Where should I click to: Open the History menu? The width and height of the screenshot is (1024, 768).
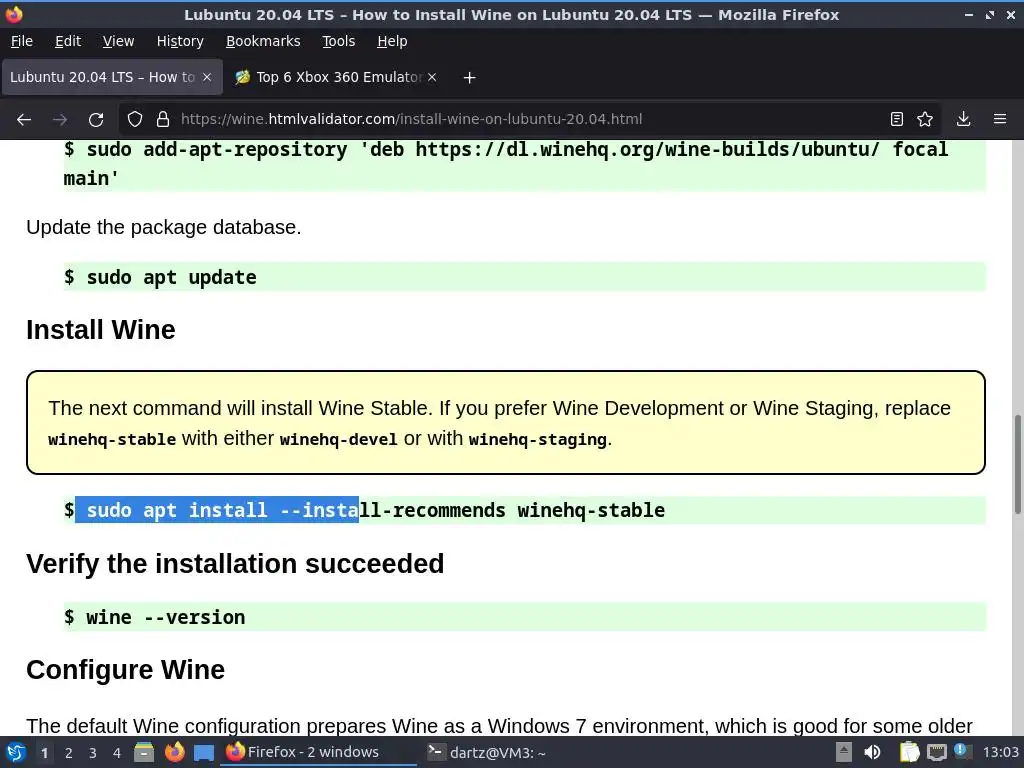[180, 41]
